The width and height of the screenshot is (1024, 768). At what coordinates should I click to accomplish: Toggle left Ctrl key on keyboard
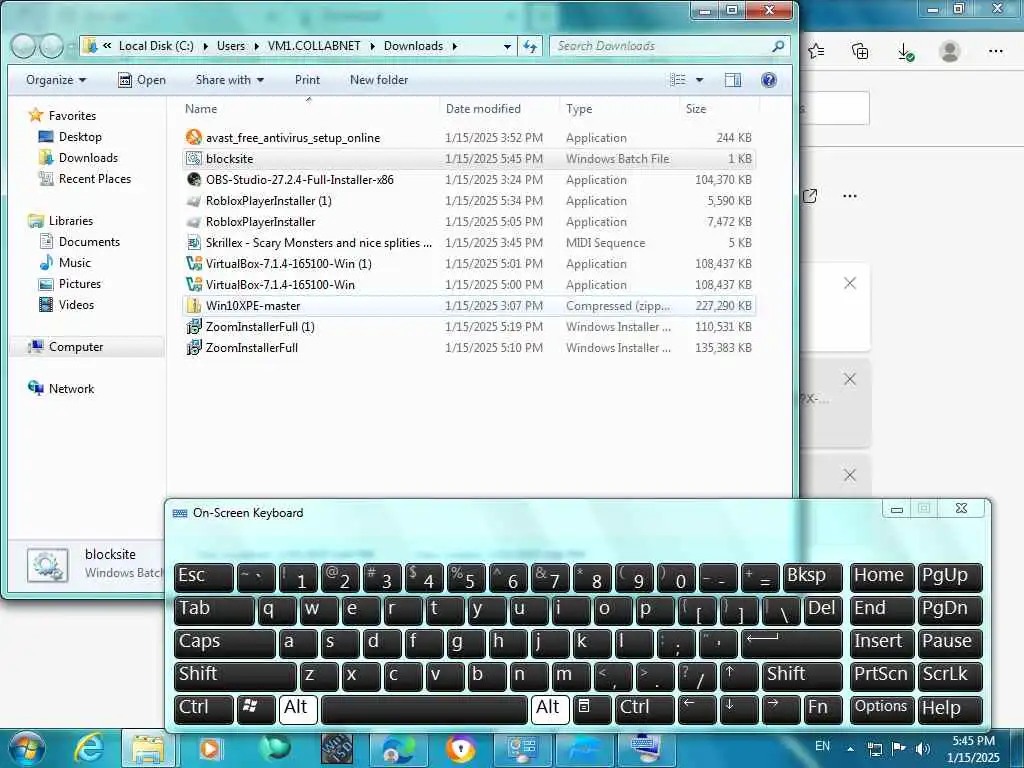(x=204, y=708)
